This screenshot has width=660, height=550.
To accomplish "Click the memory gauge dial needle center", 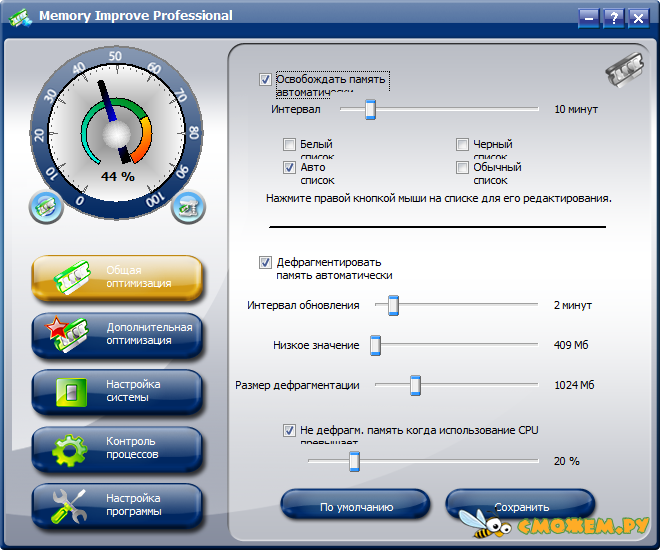I will pos(117,134).
